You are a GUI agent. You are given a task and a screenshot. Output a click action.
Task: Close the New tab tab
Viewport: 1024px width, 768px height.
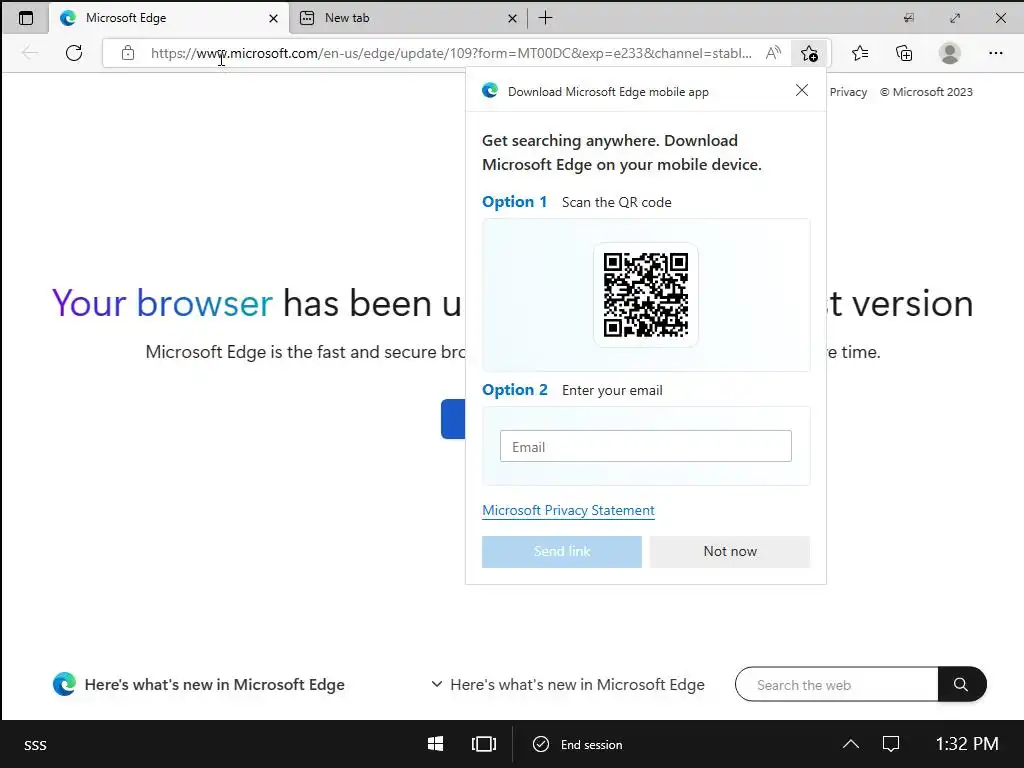(x=513, y=18)
